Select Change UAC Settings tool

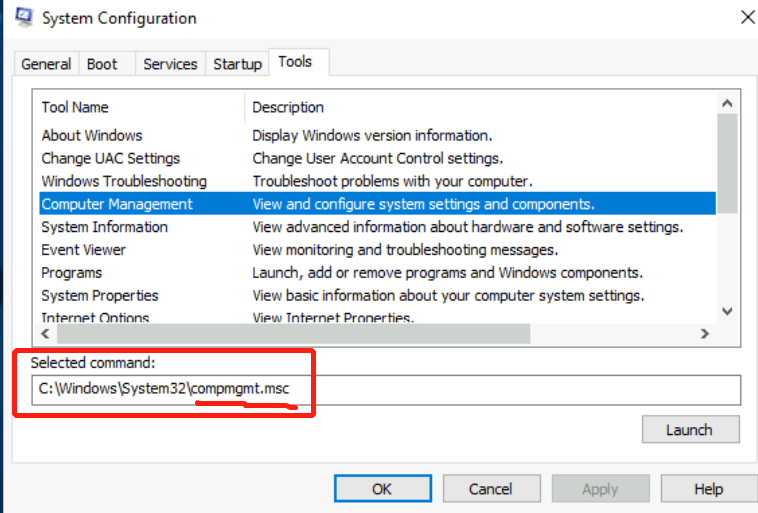[110, 158]
